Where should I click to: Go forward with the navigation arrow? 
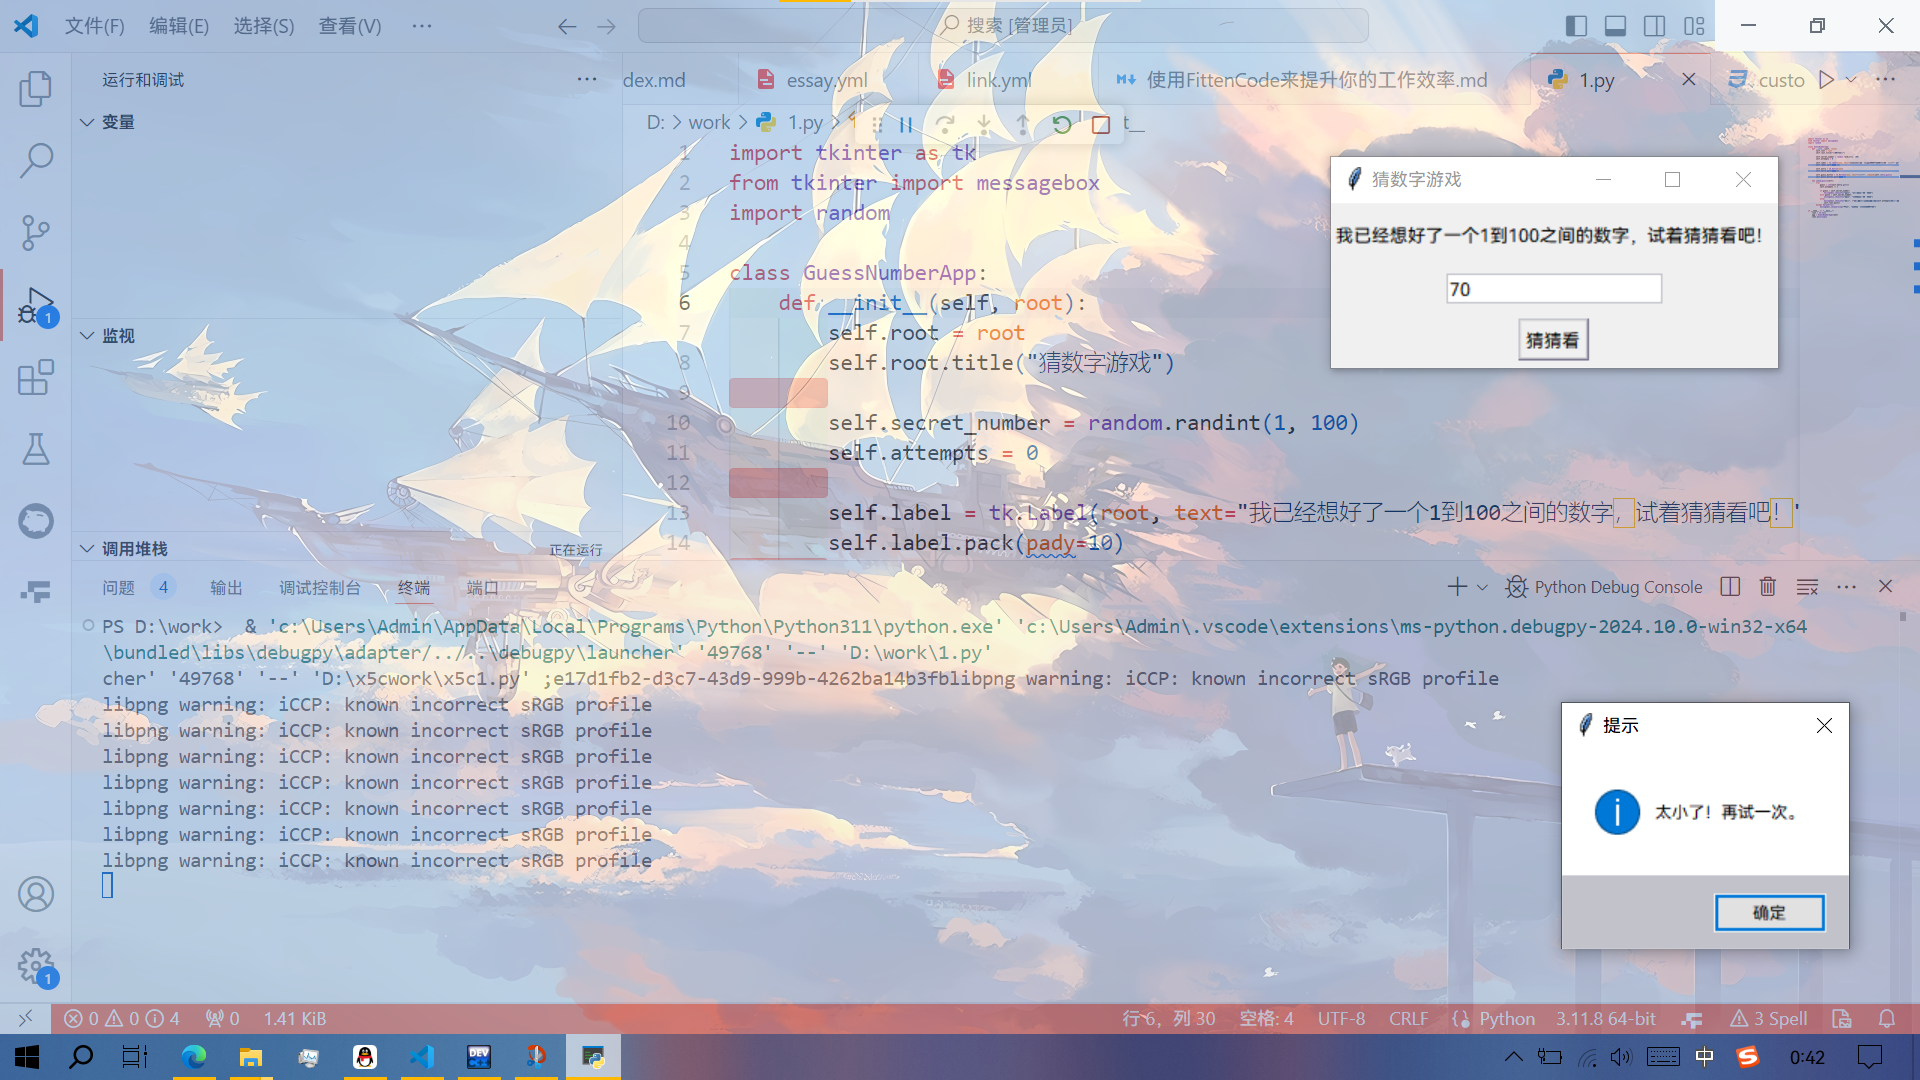tap(606, 26)
